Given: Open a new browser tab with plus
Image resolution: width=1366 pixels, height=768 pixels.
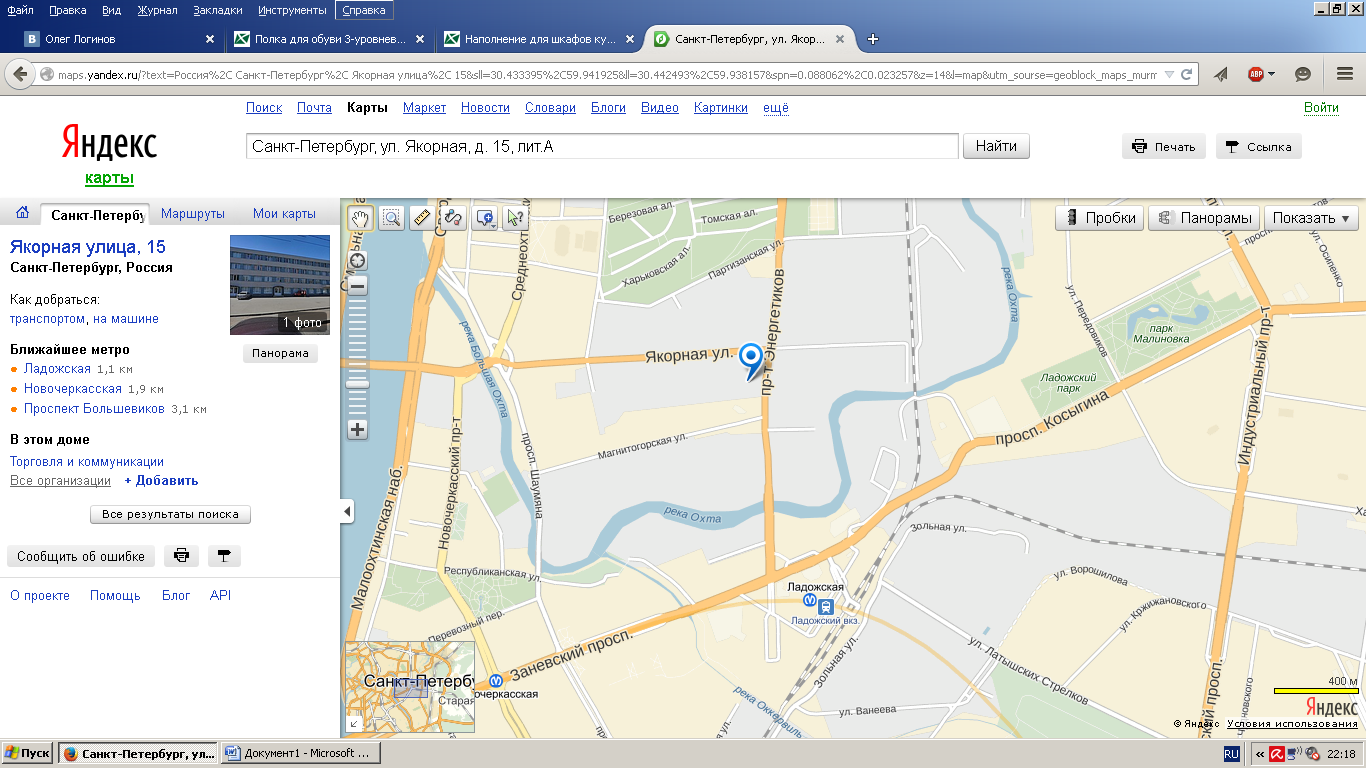Looking at the screenshot, I should (873, 39).
